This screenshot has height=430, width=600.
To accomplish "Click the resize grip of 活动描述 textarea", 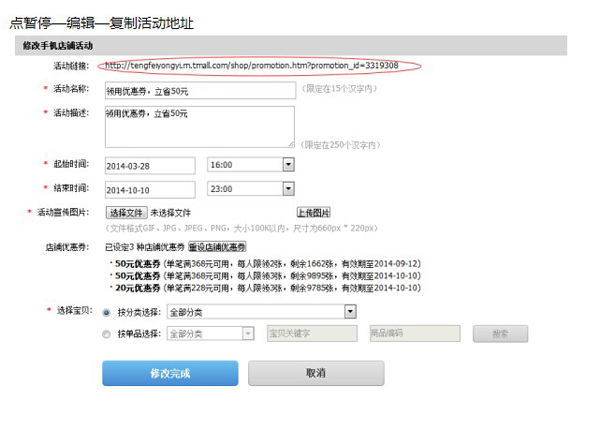I will point(291,144).
